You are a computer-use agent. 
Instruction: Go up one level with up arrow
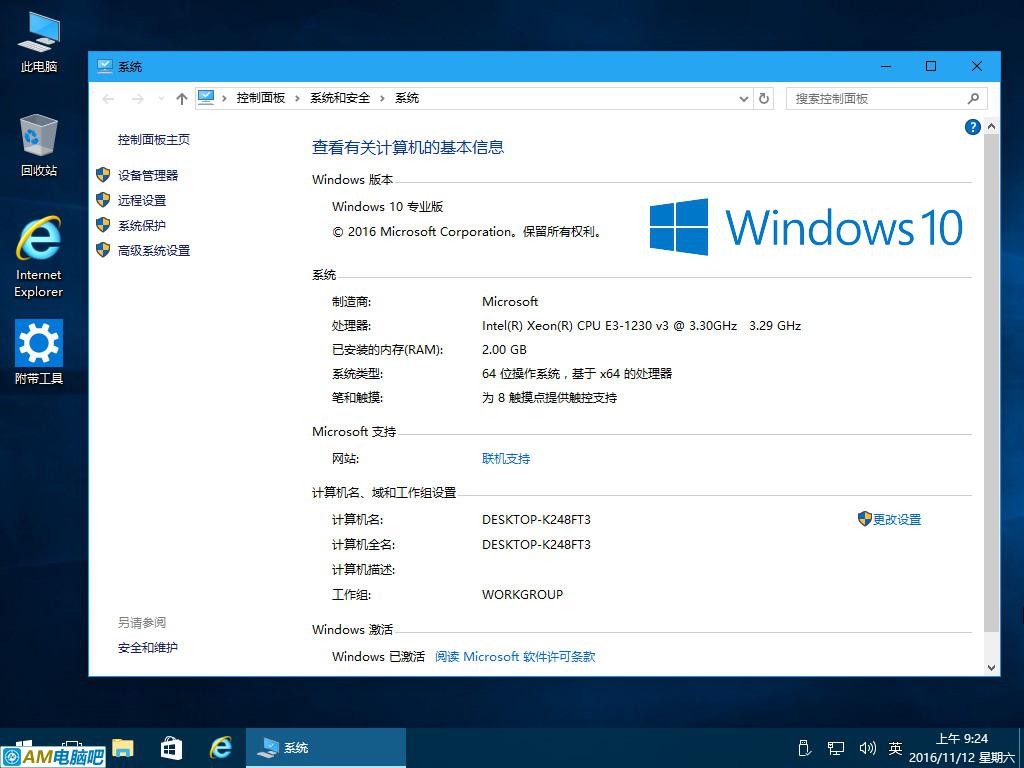(x=182, y=99)
